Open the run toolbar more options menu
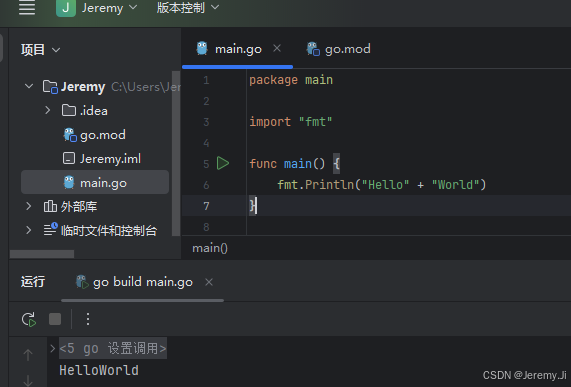 coord(88,319)
